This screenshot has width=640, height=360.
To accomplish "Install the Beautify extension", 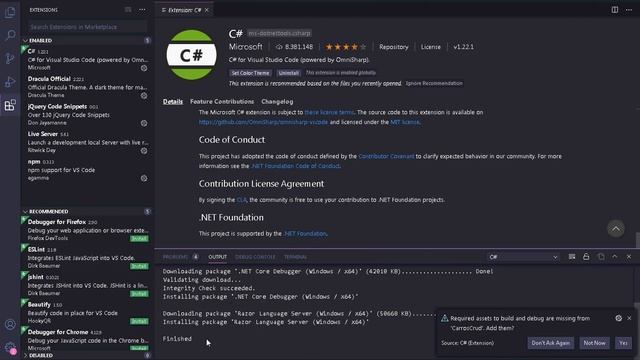I will pyautogui.click(x=139, y=321).
